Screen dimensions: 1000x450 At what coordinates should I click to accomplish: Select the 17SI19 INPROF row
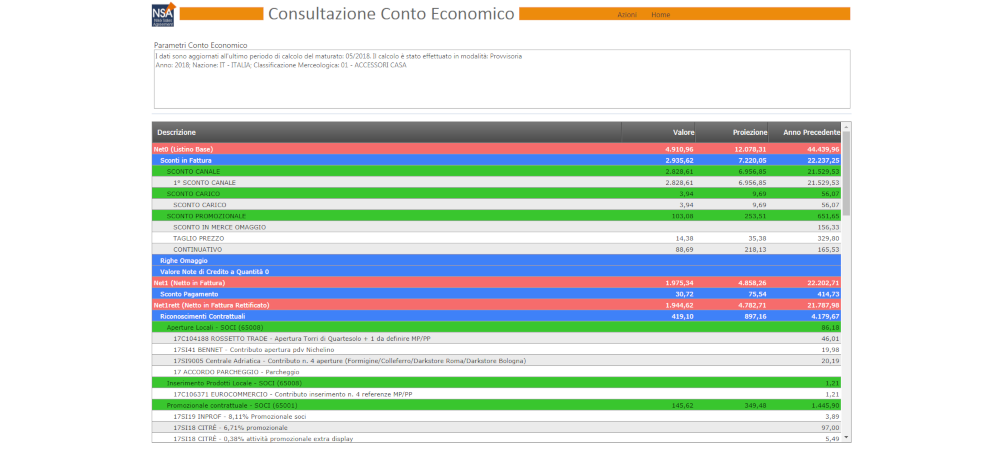[497, 416]
